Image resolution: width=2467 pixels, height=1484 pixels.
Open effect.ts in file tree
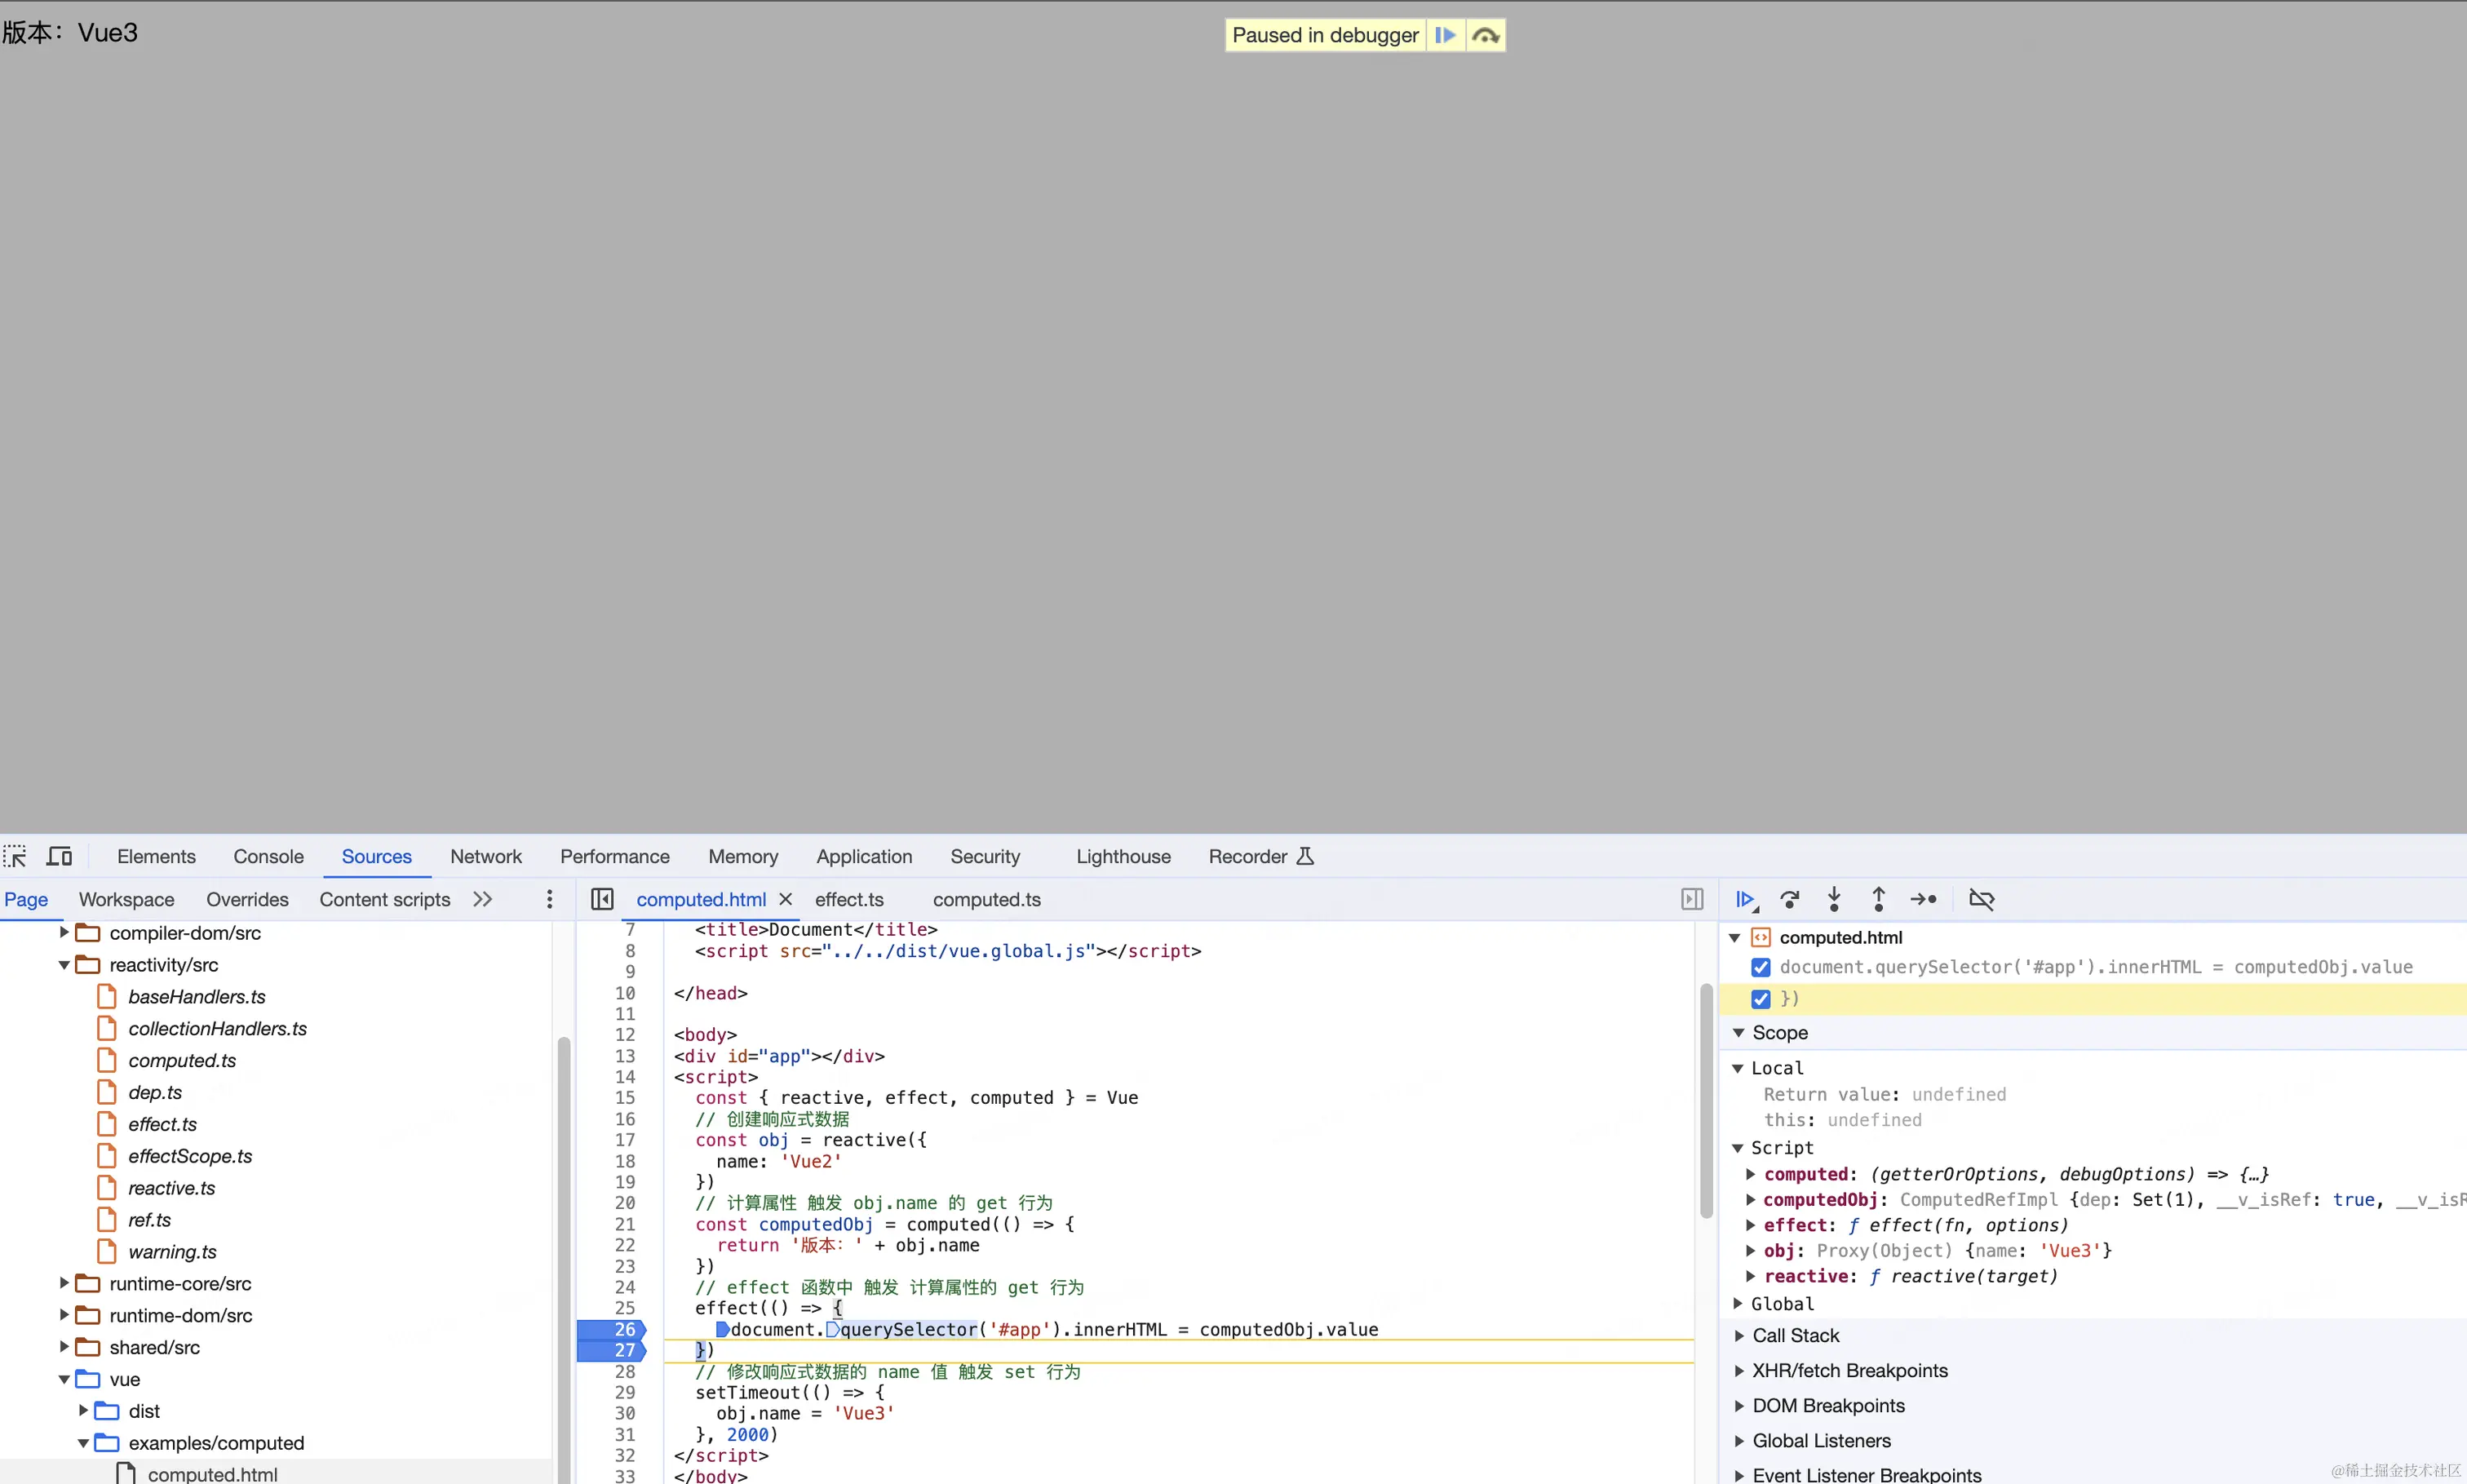point(162,1124)
